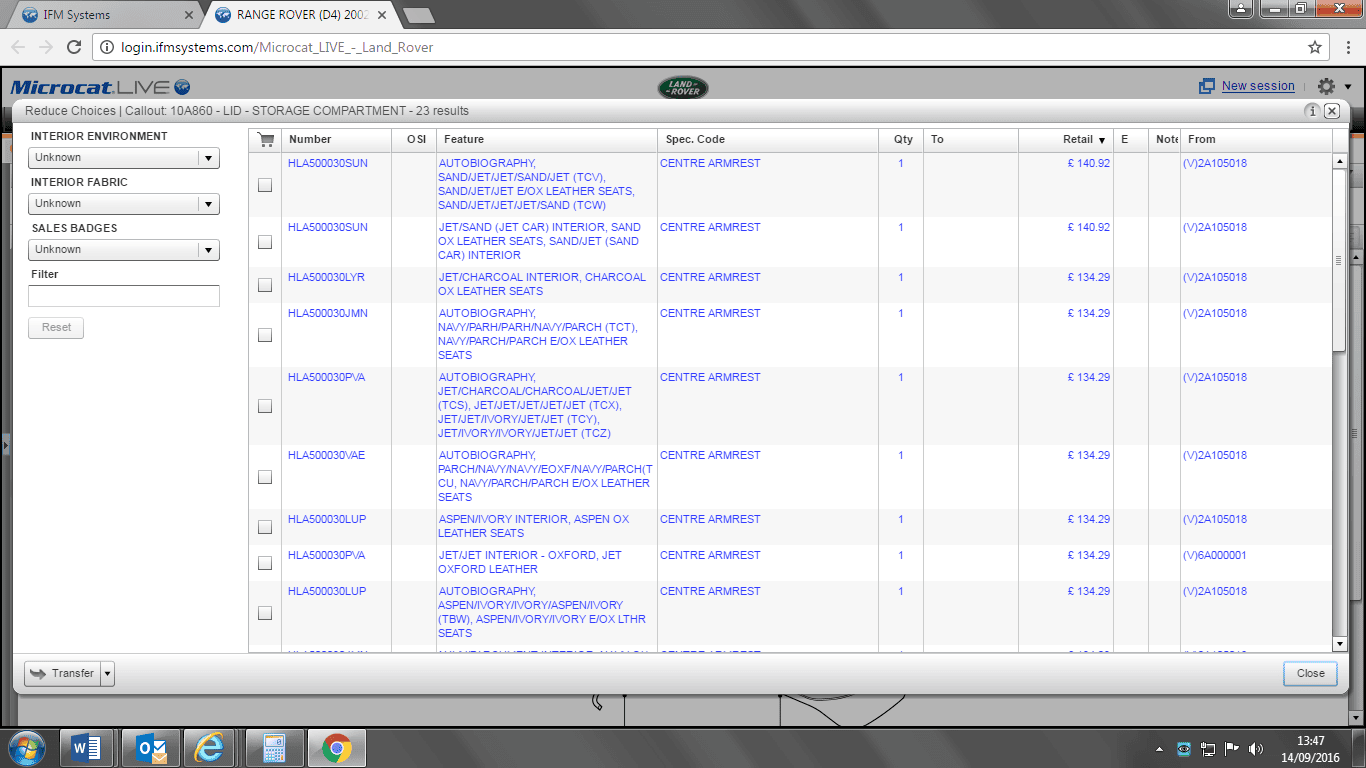The width and height of the screenshot is (1366, 768).
Task: Bookmark this page with the star icon
Action: [1315, 47]
